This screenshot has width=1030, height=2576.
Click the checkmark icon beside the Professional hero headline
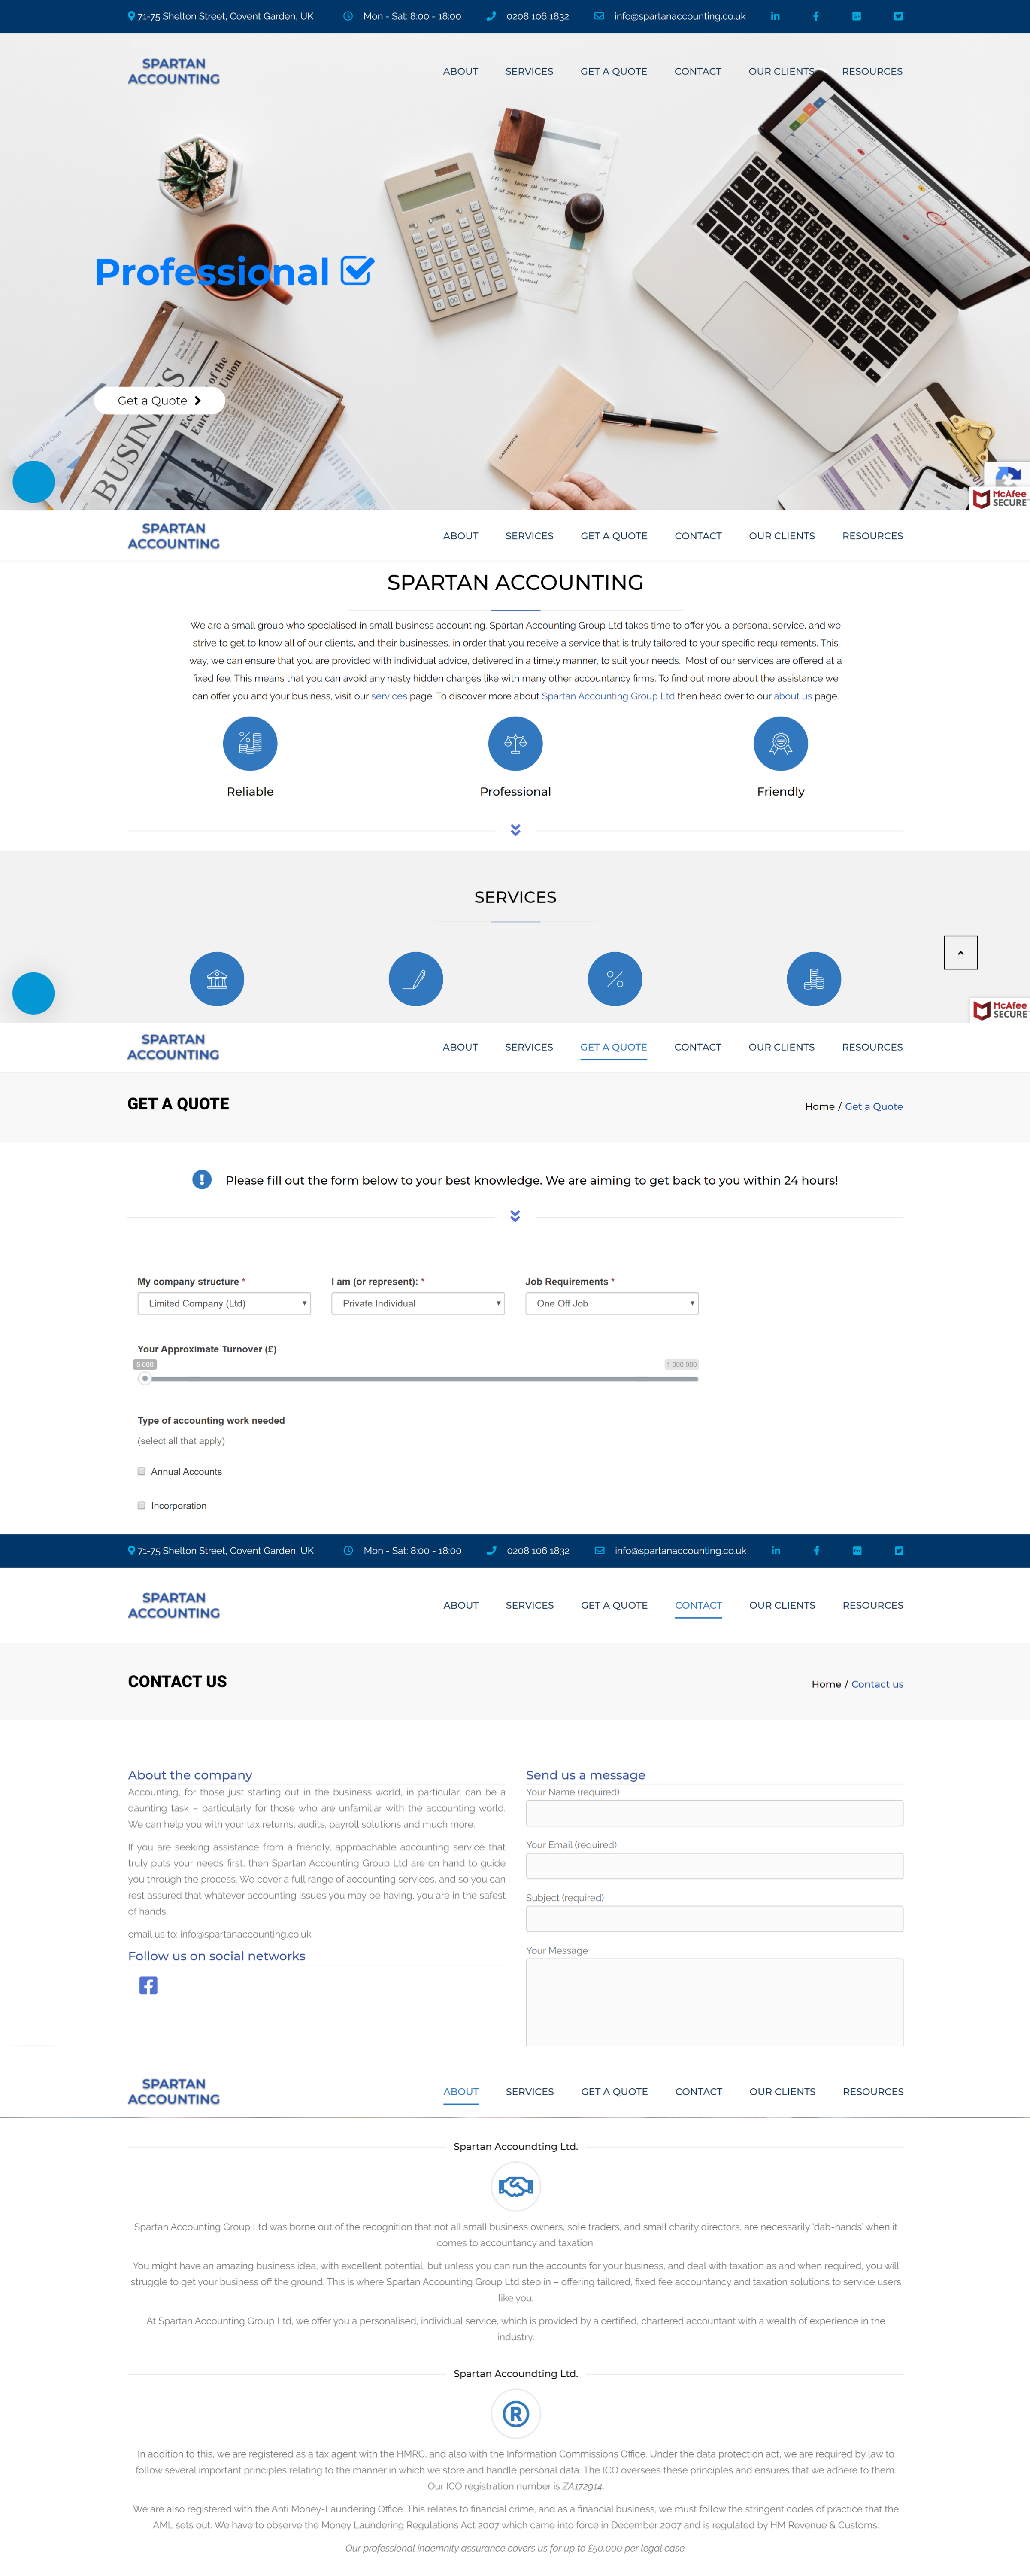click(x=357, y=271)
